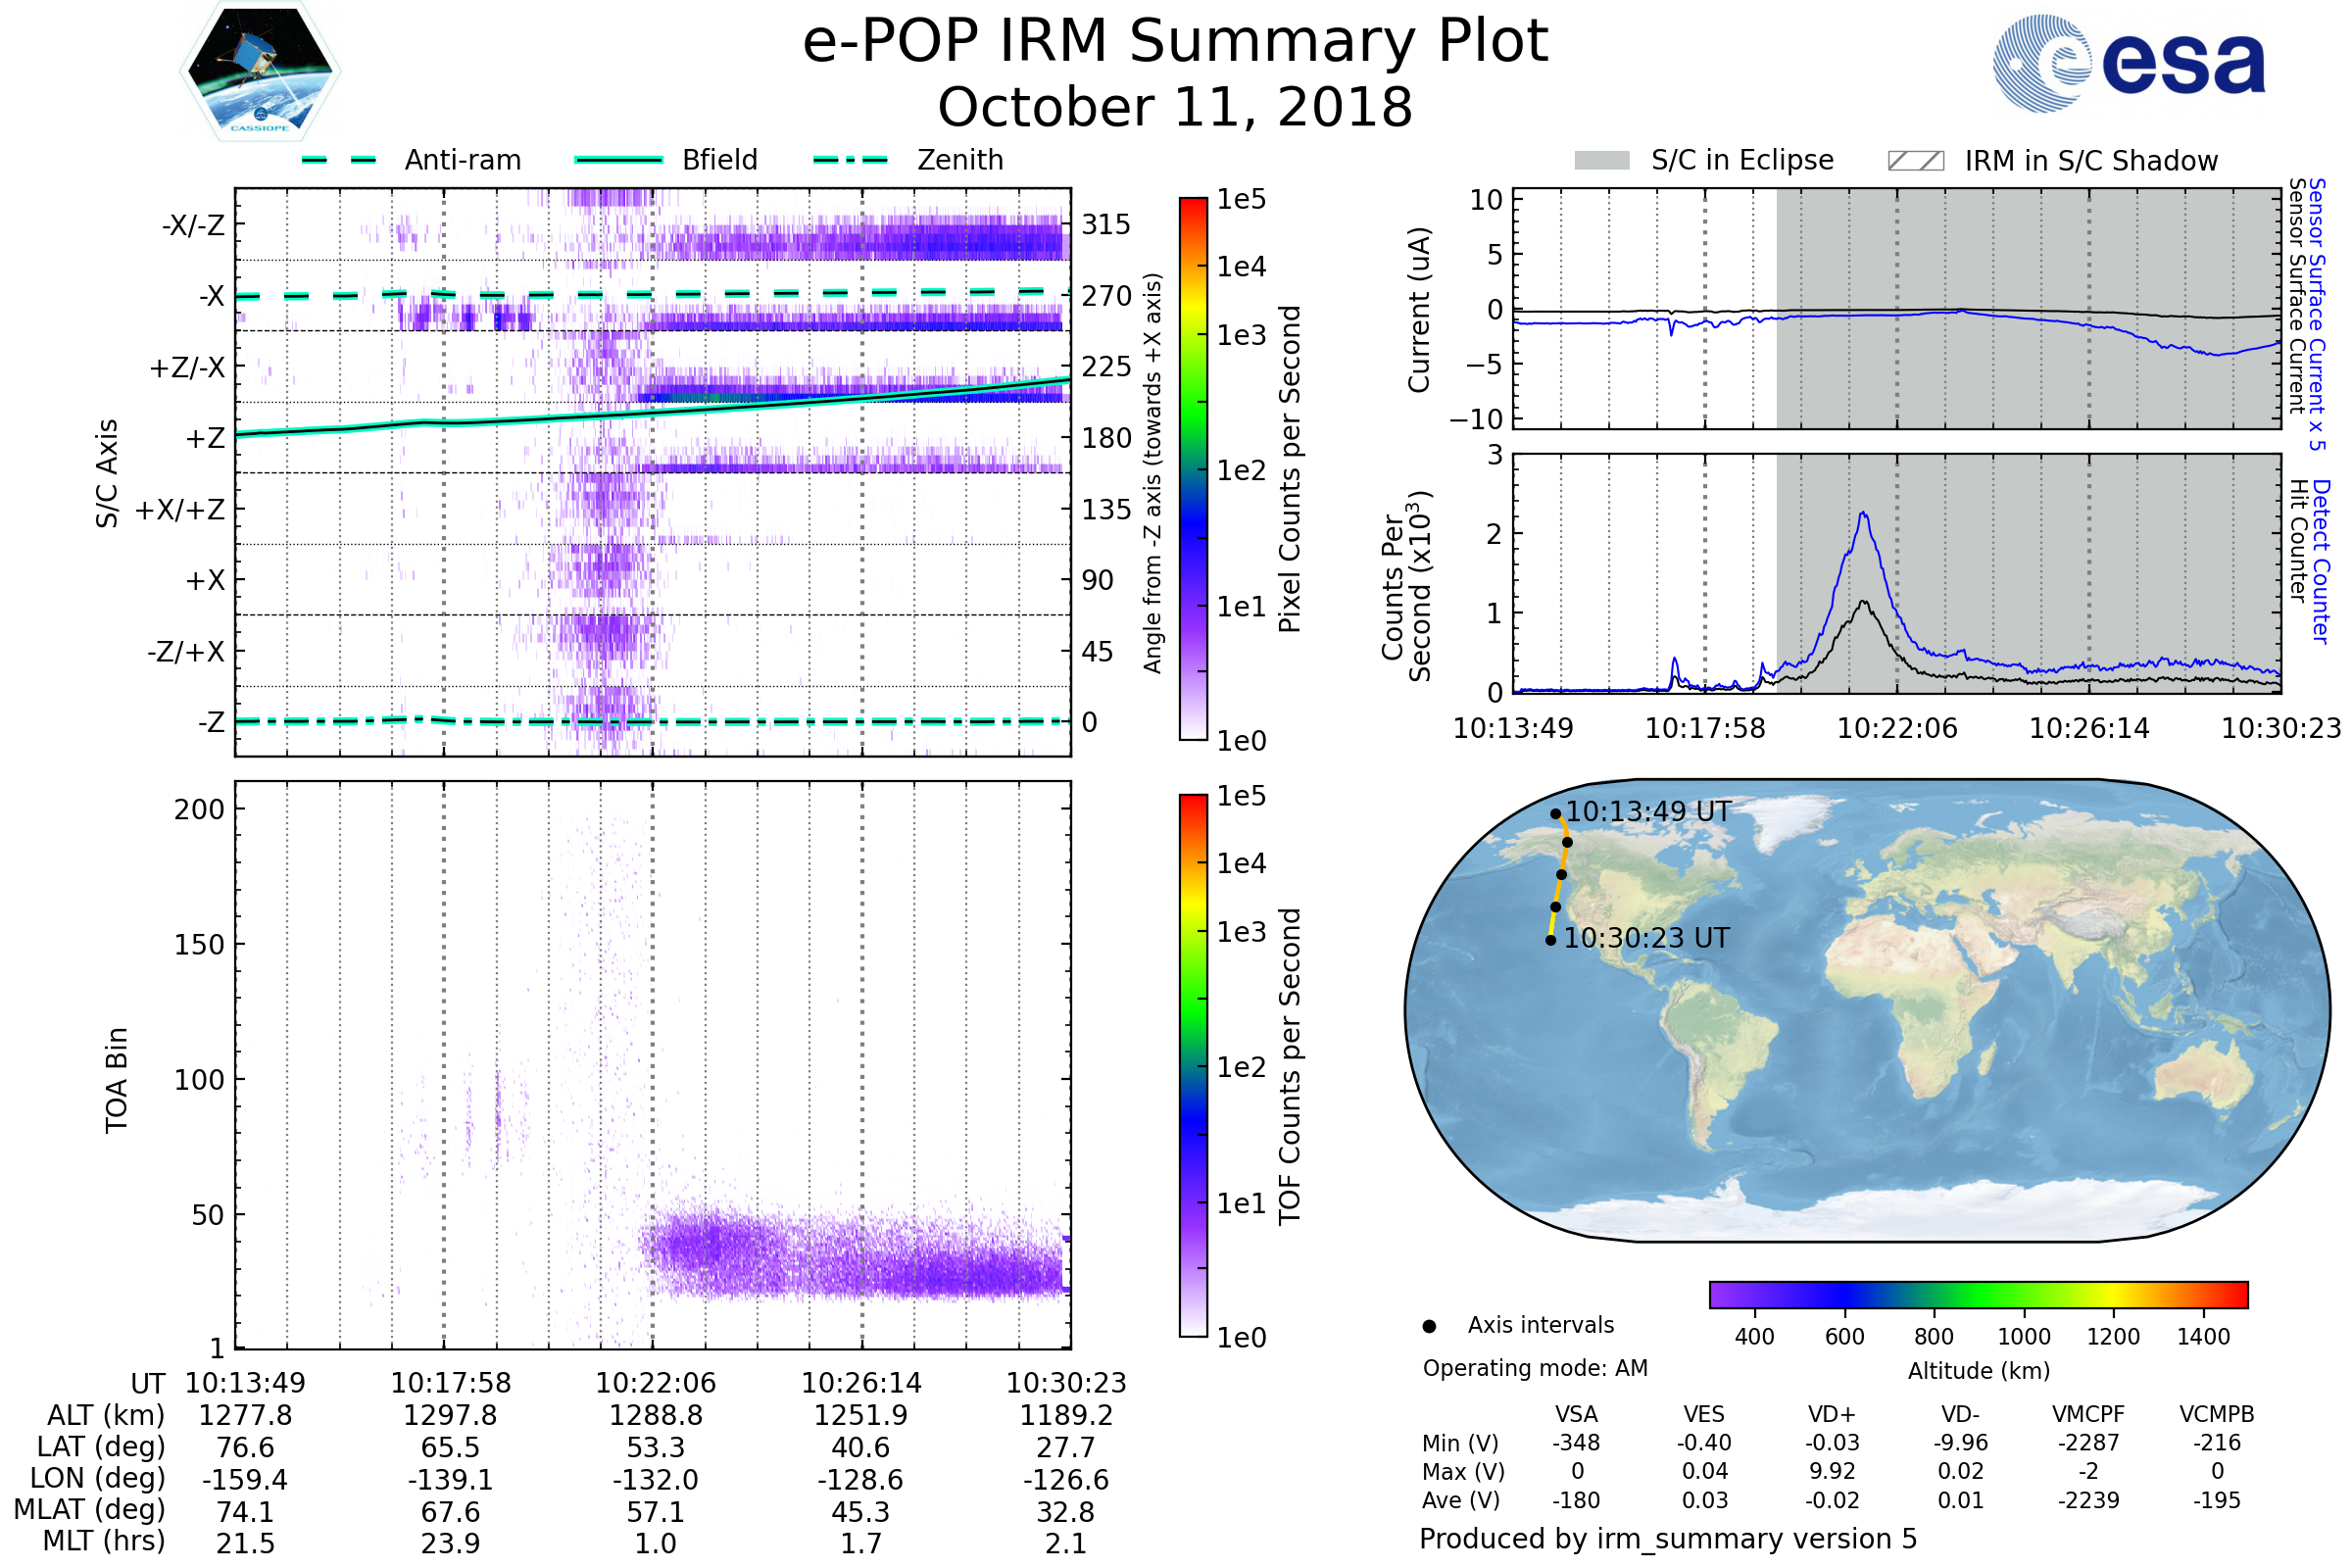Viewport: 2352px width, 1568px height.
Task: Click the e-POP IRM Summary Plot title
Action: tap(1175, 42)
